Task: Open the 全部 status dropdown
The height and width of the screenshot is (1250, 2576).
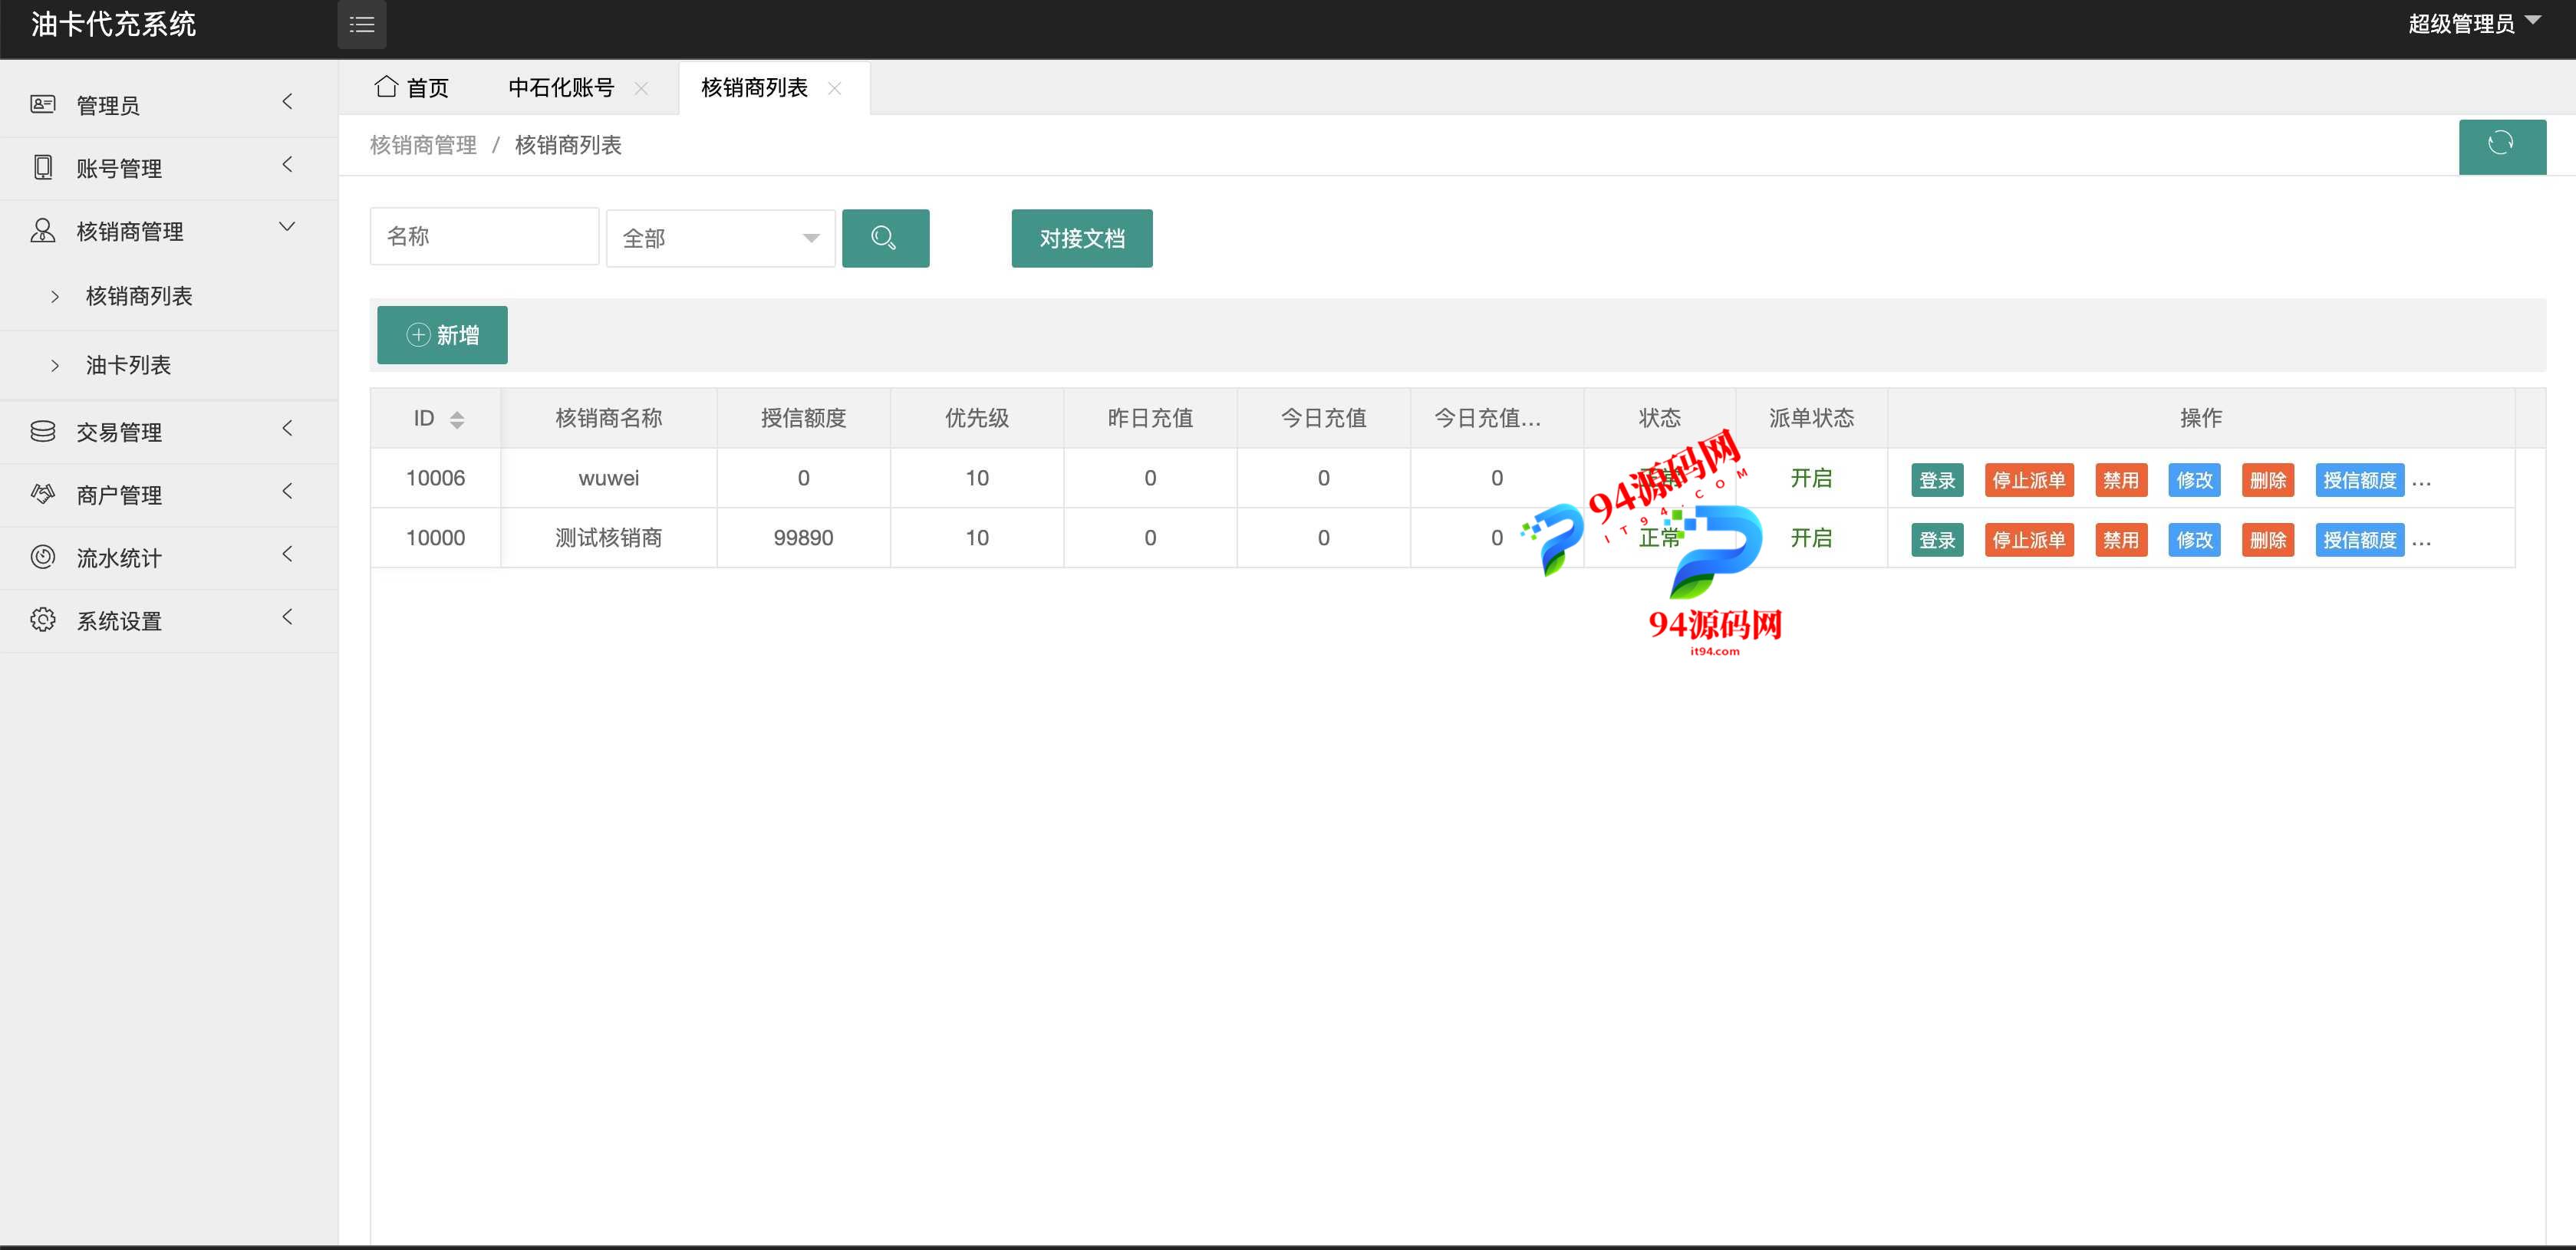Action: [720, 238]
